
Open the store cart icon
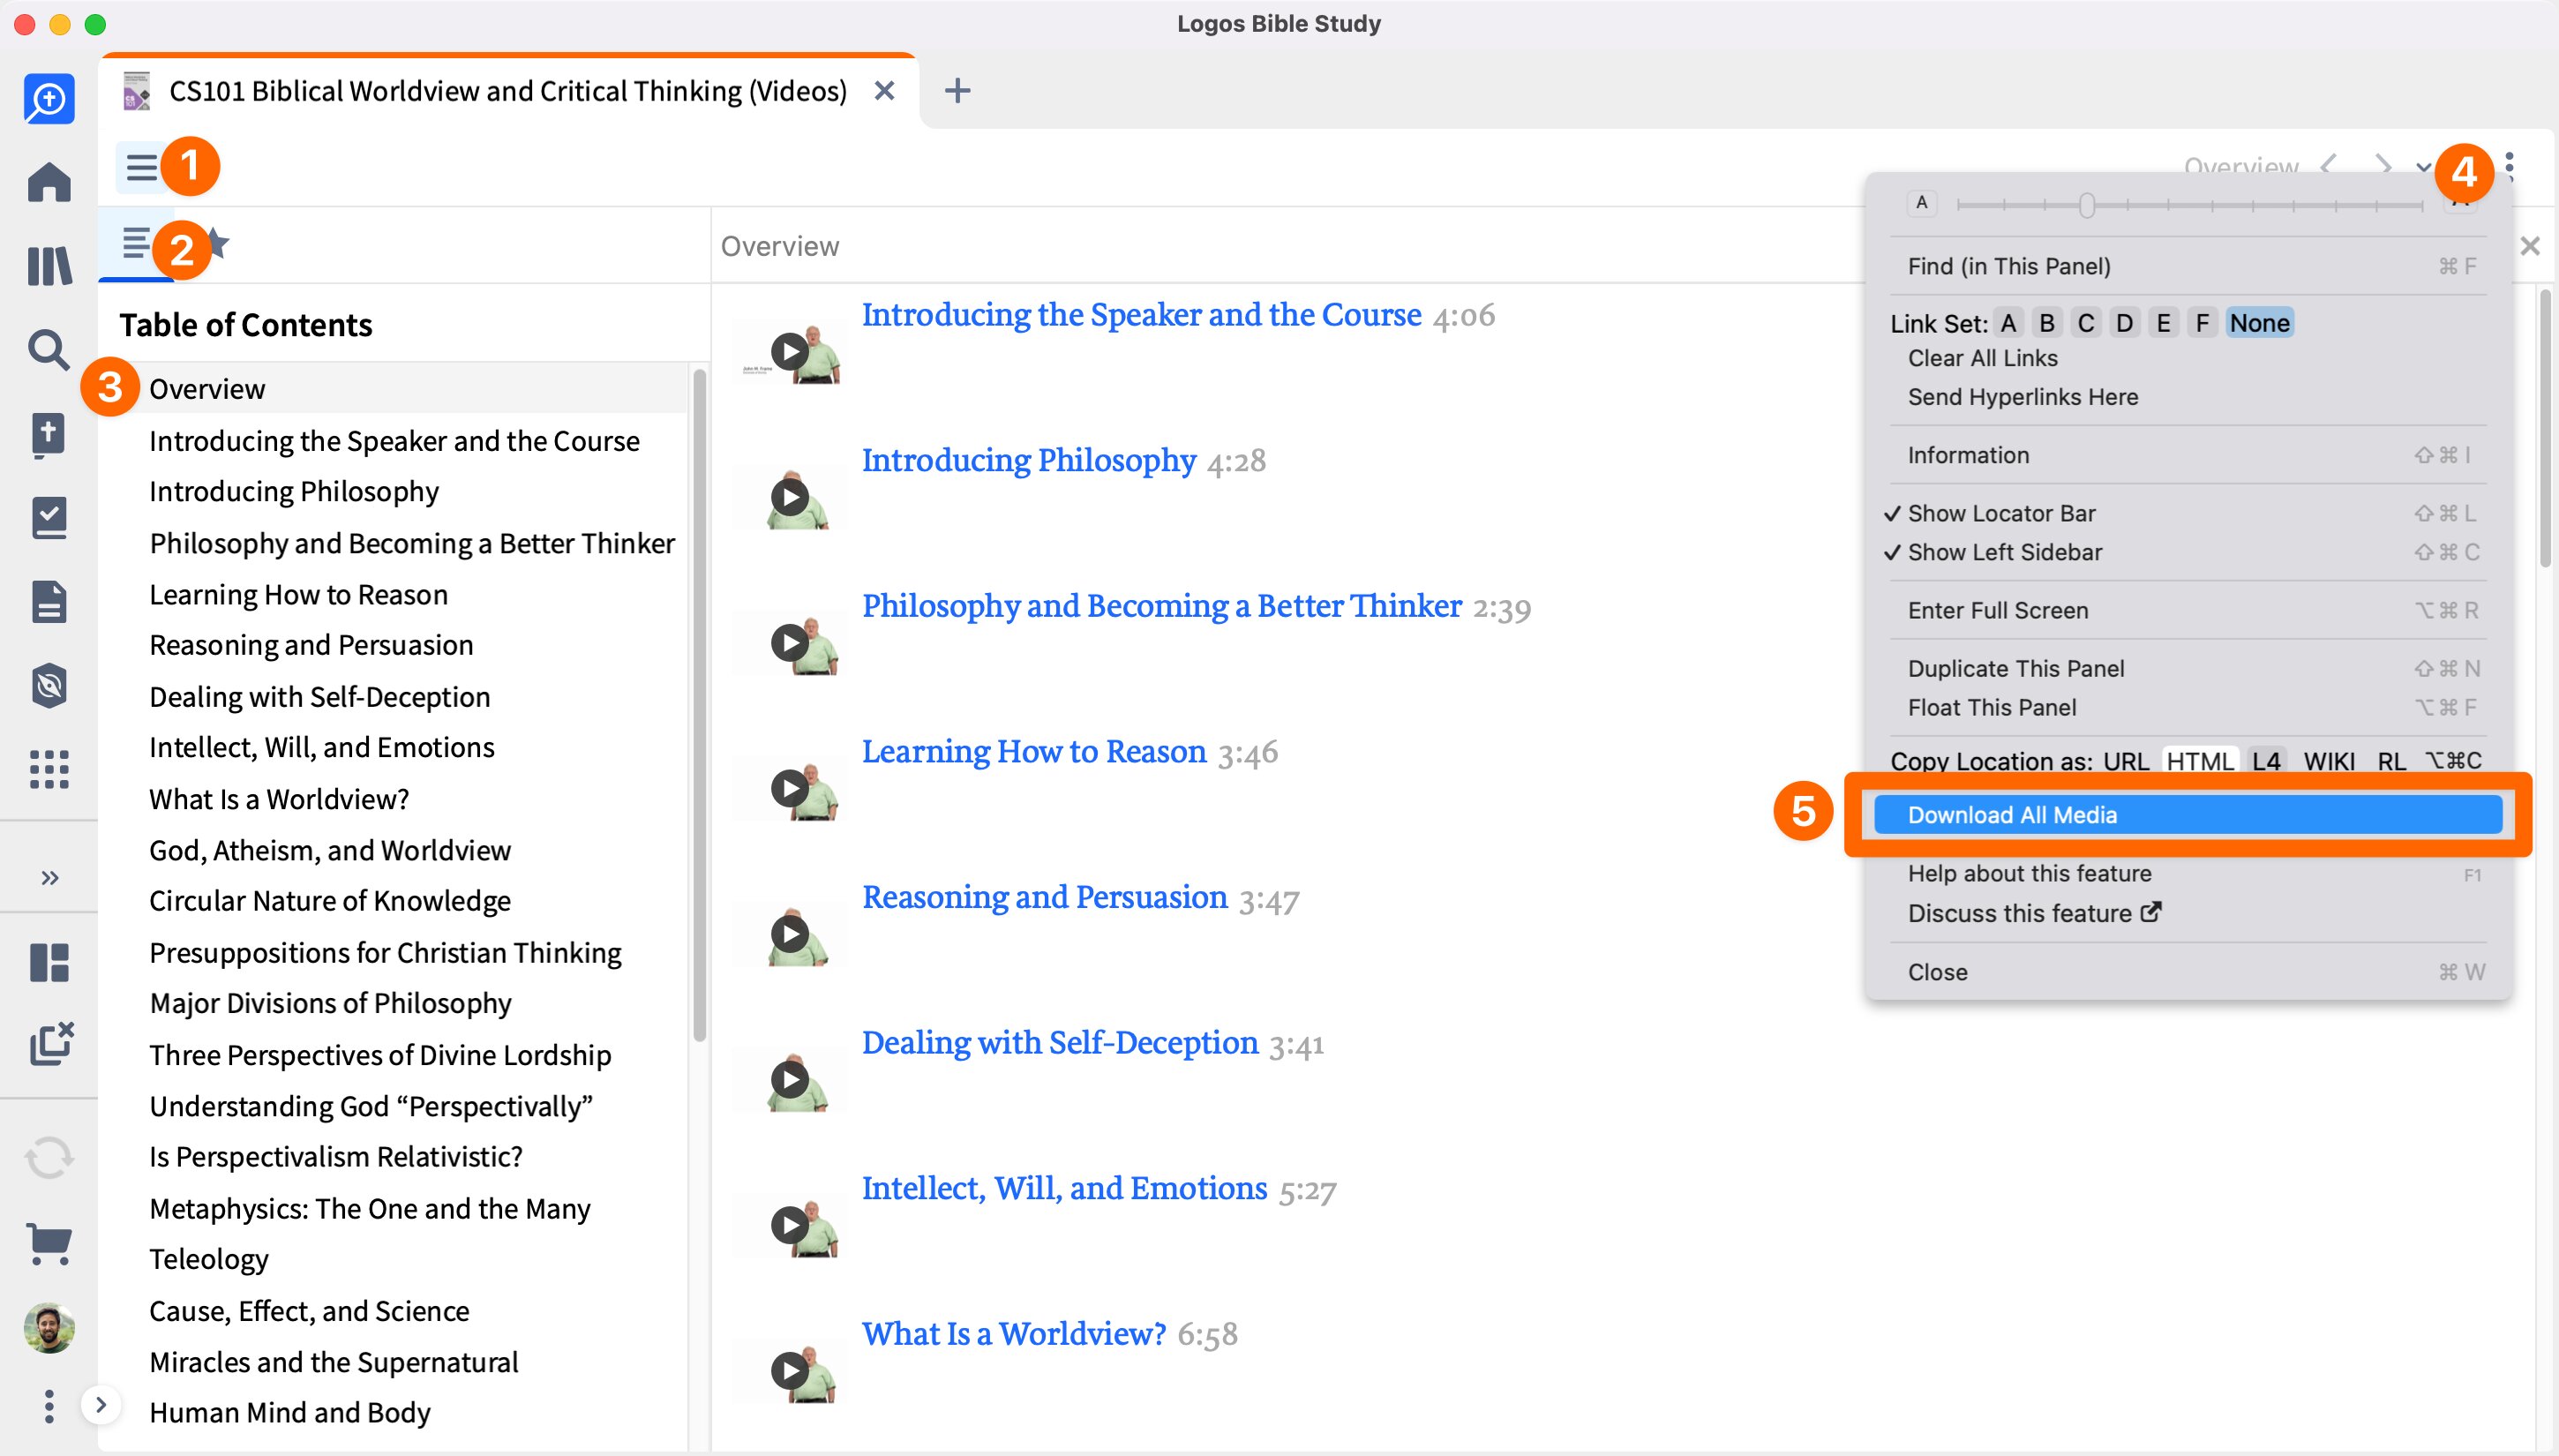49,1243
